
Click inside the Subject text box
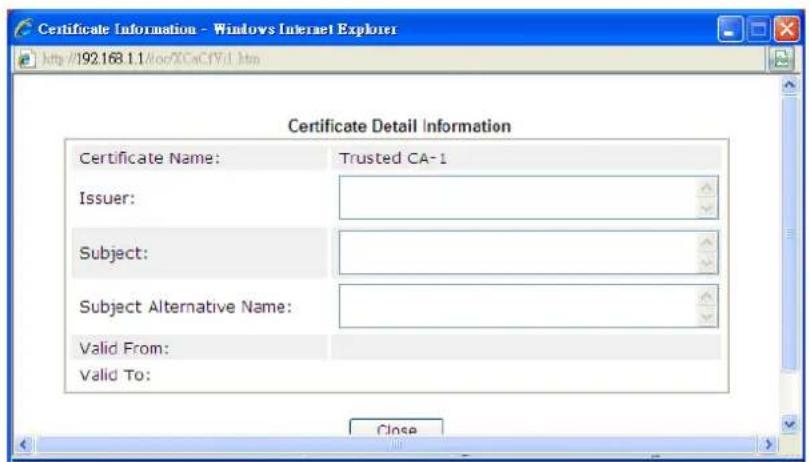coord(518,252)
